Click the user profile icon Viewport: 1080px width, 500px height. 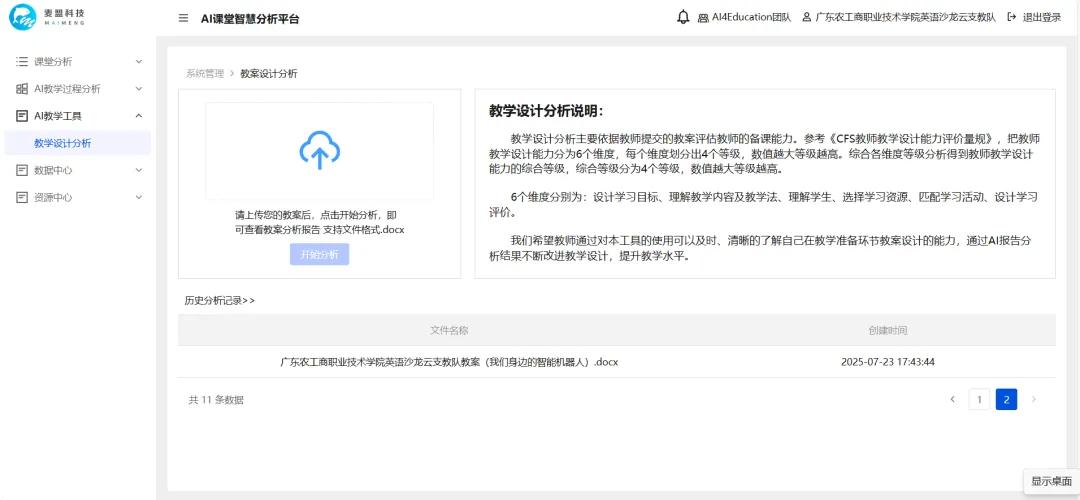pyautogui.click(x=806, y=18)
